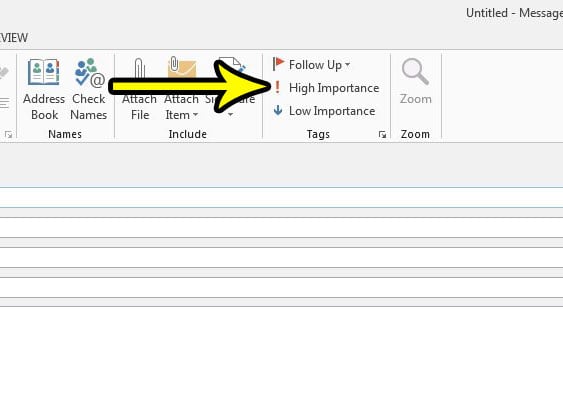Click the second header address field
563x414 pixels.
(282, 228)
